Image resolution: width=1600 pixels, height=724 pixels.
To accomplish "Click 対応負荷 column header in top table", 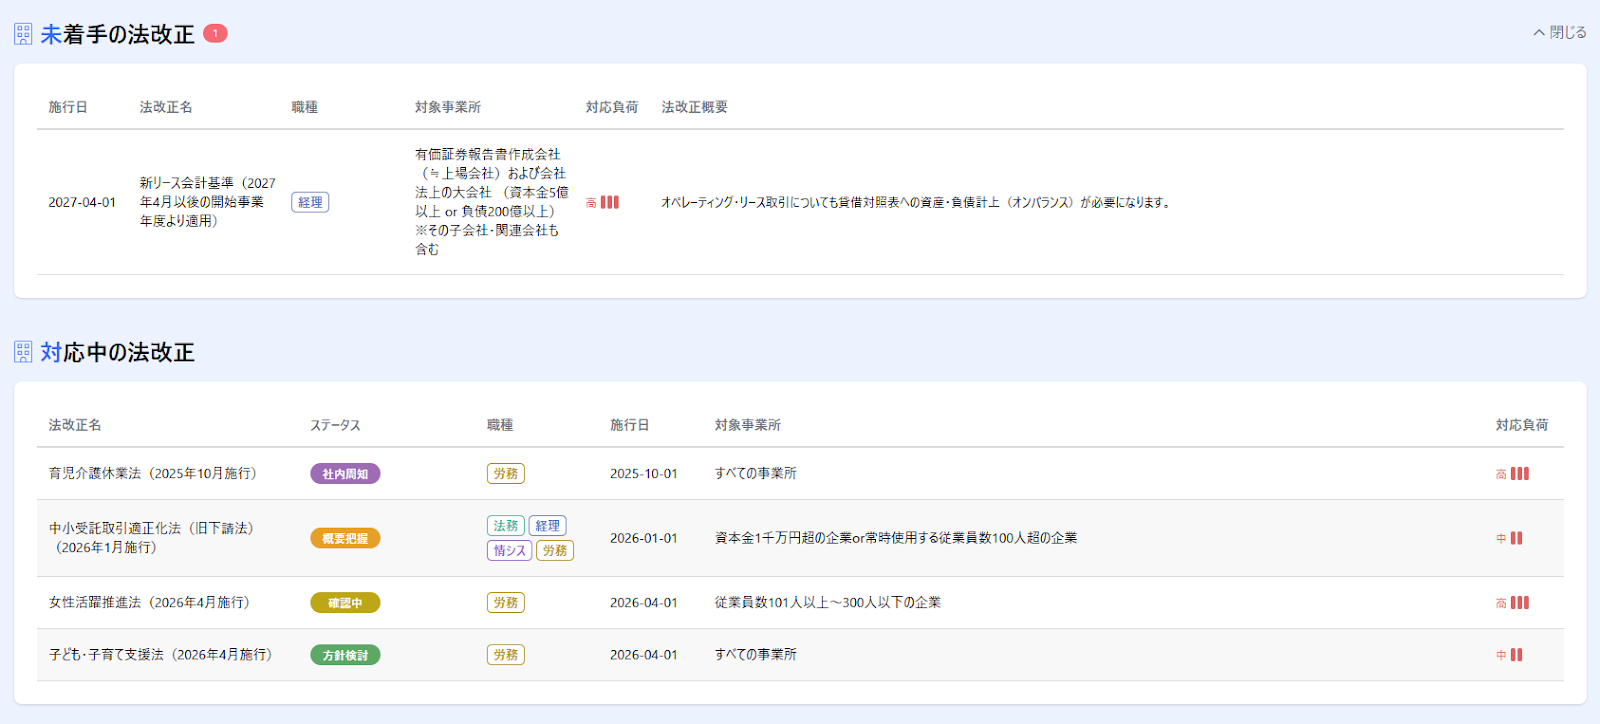I will [612, 107].
